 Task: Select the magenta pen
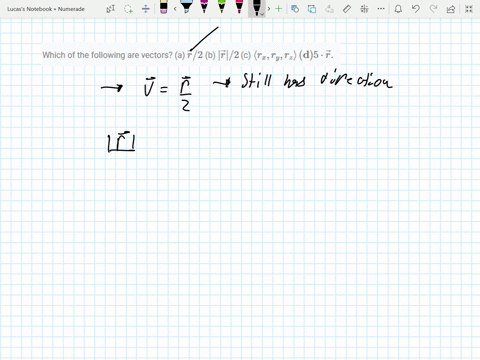click(x=204, y=7)
